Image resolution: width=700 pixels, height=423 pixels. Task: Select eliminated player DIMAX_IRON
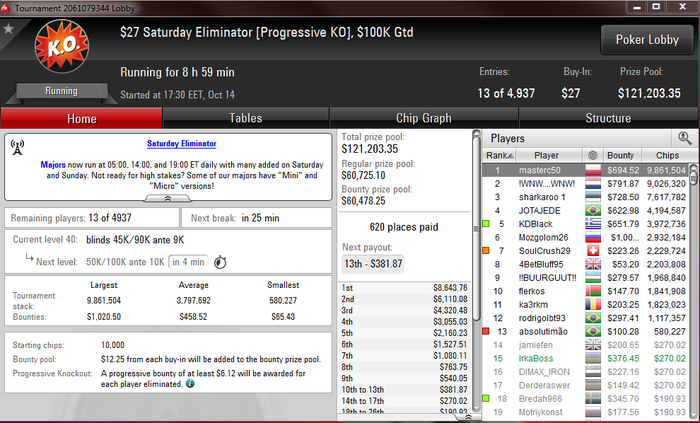coord(586,372)
